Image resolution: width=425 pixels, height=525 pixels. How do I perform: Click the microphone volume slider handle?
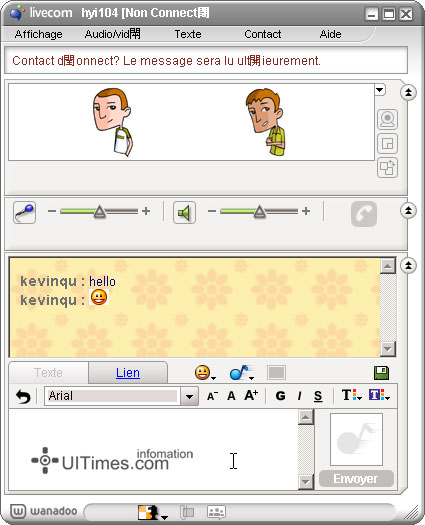point(99,212)
